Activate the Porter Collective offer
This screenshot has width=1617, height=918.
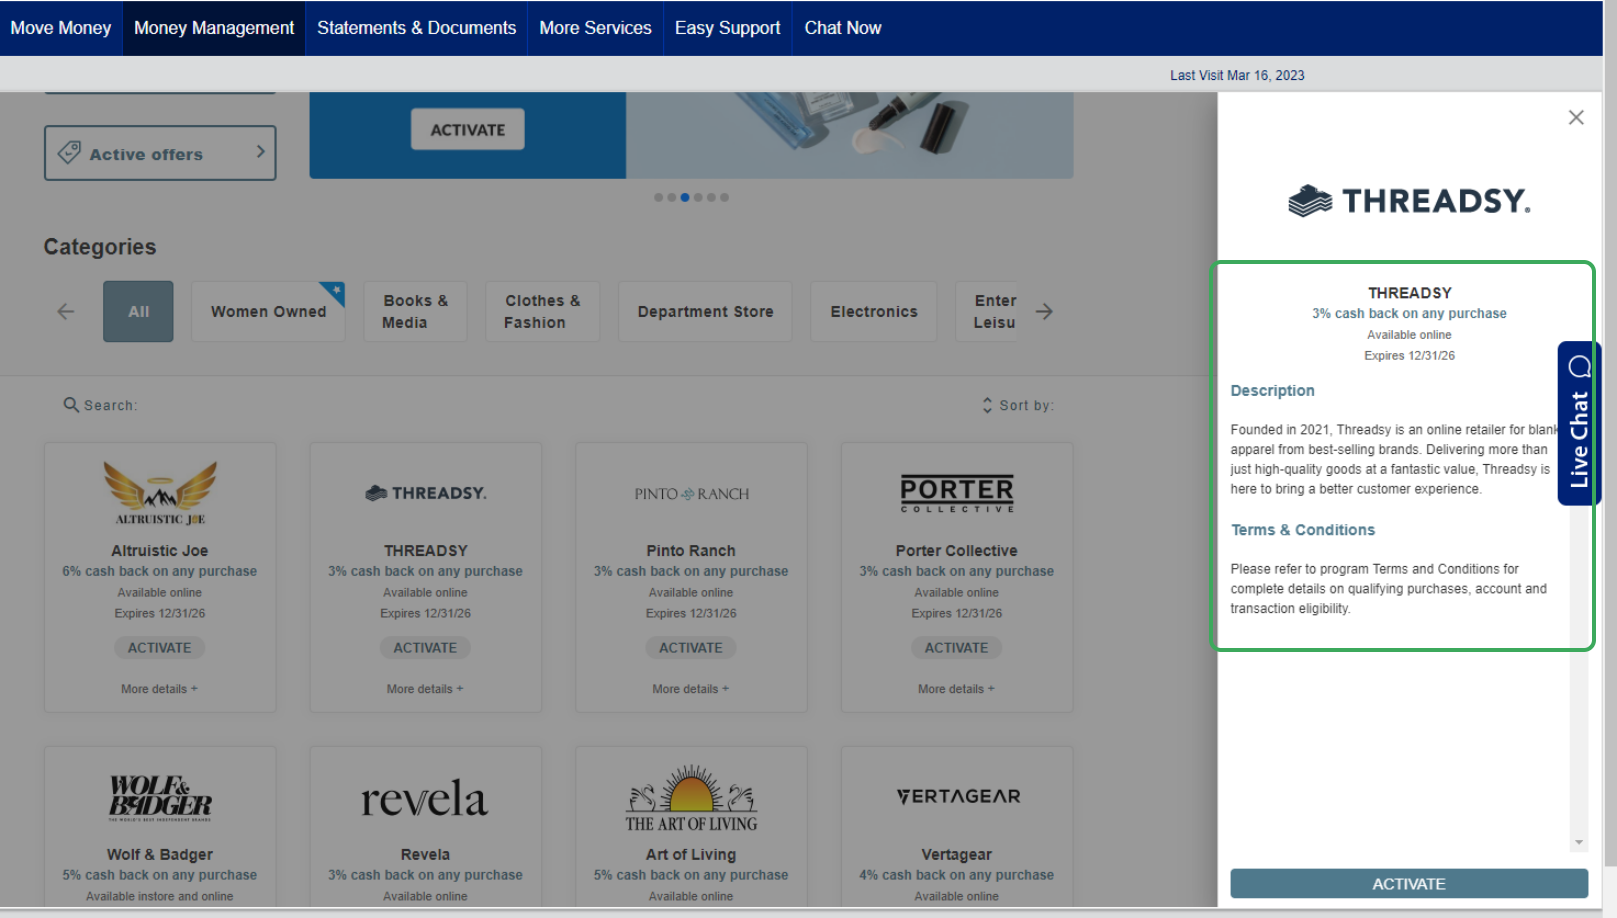coord(957,648)
